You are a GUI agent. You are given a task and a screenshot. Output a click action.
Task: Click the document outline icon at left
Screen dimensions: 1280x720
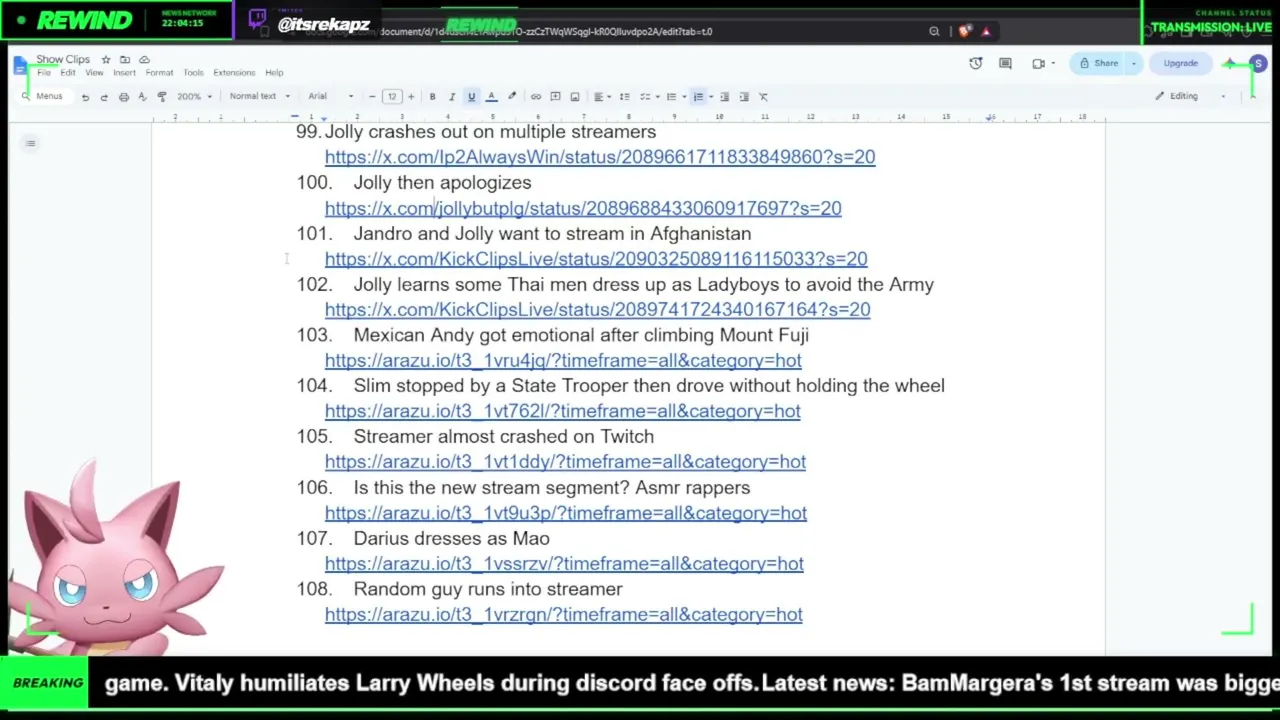(30, 143)
